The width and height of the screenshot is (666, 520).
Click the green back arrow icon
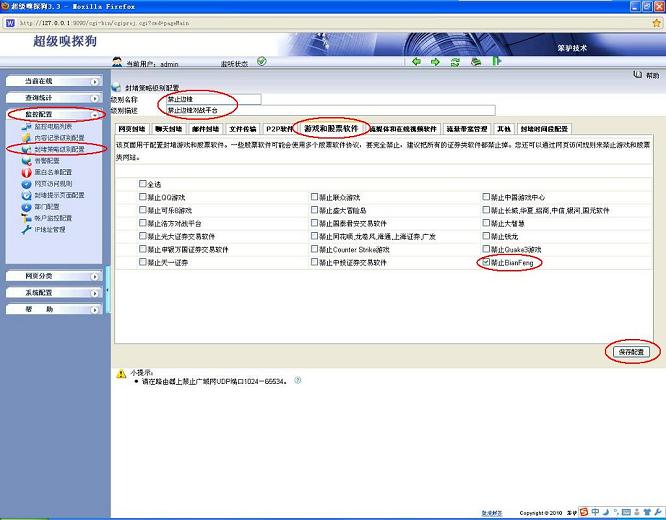pyautogui.click(x=417, y=61)
